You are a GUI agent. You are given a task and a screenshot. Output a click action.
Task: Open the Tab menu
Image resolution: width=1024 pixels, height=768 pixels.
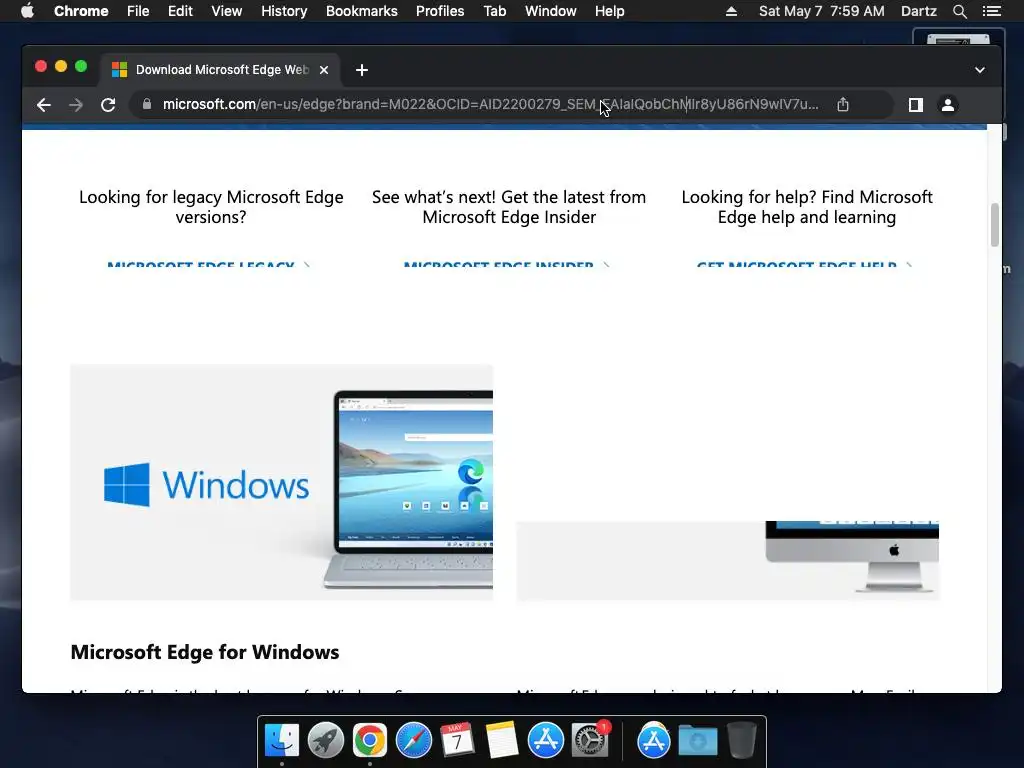point(494,11)
